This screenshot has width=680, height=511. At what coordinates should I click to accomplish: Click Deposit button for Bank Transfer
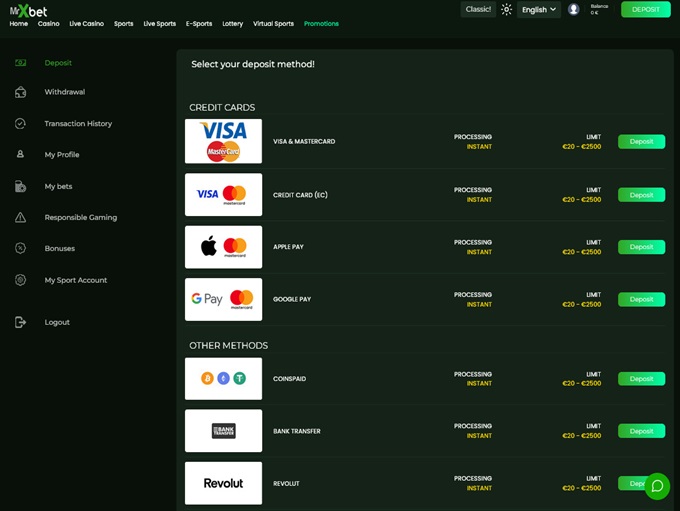(641, 431)
